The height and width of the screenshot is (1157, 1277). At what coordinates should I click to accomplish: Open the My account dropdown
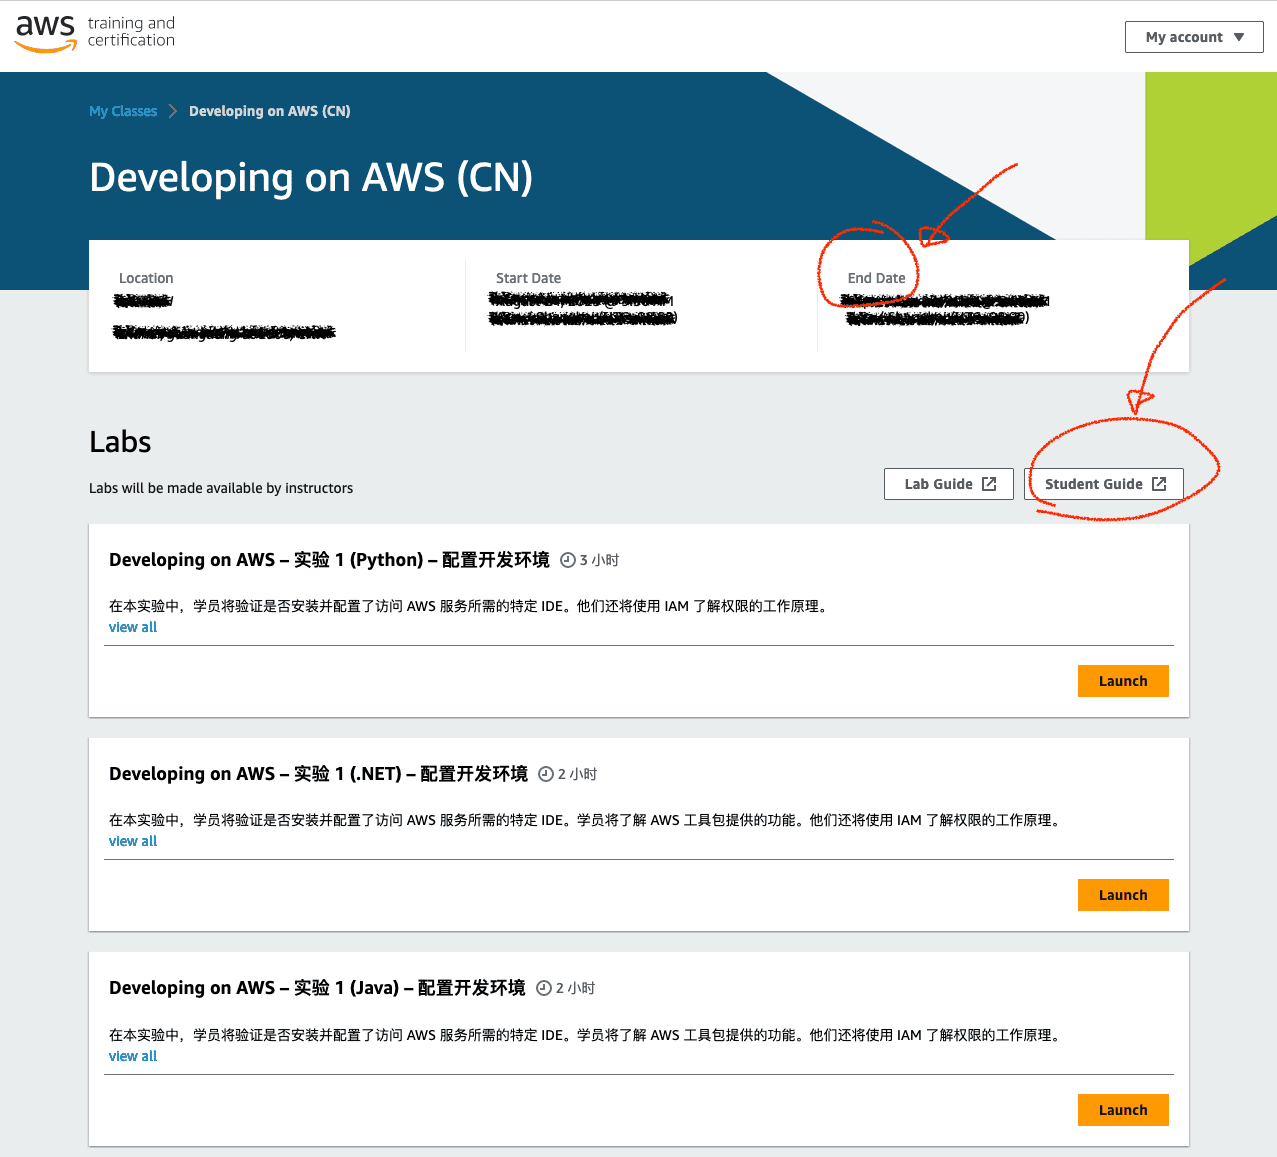(x=1183, y=37)
